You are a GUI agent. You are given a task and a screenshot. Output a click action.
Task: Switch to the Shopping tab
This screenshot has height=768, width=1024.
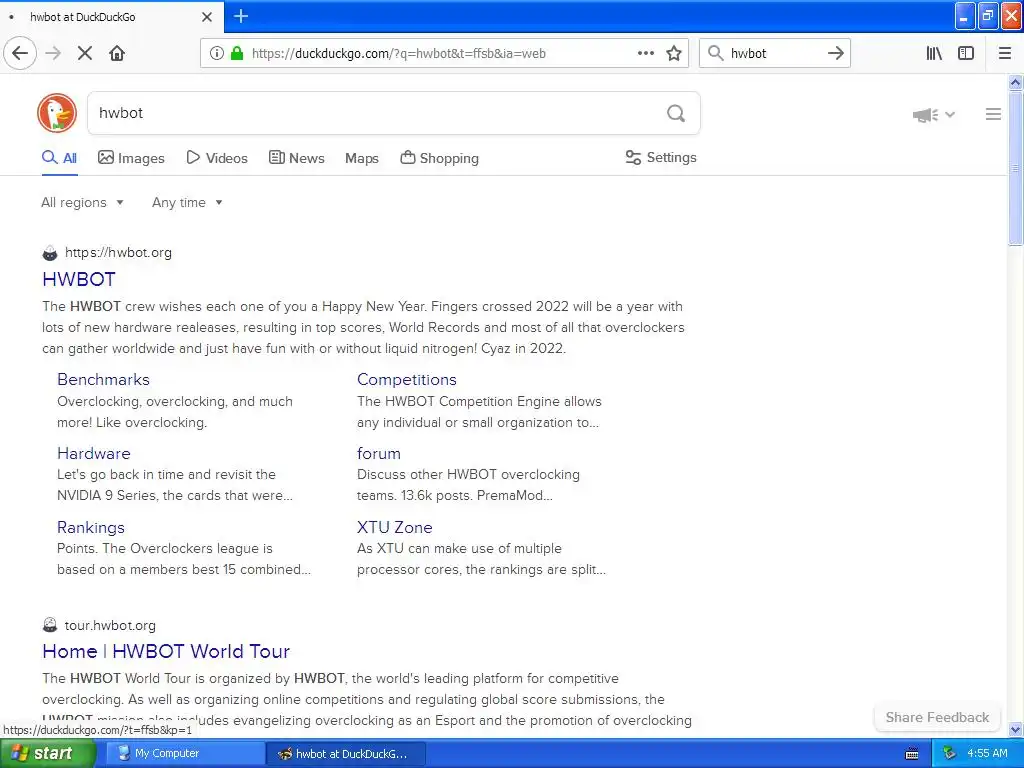[440, 158]
